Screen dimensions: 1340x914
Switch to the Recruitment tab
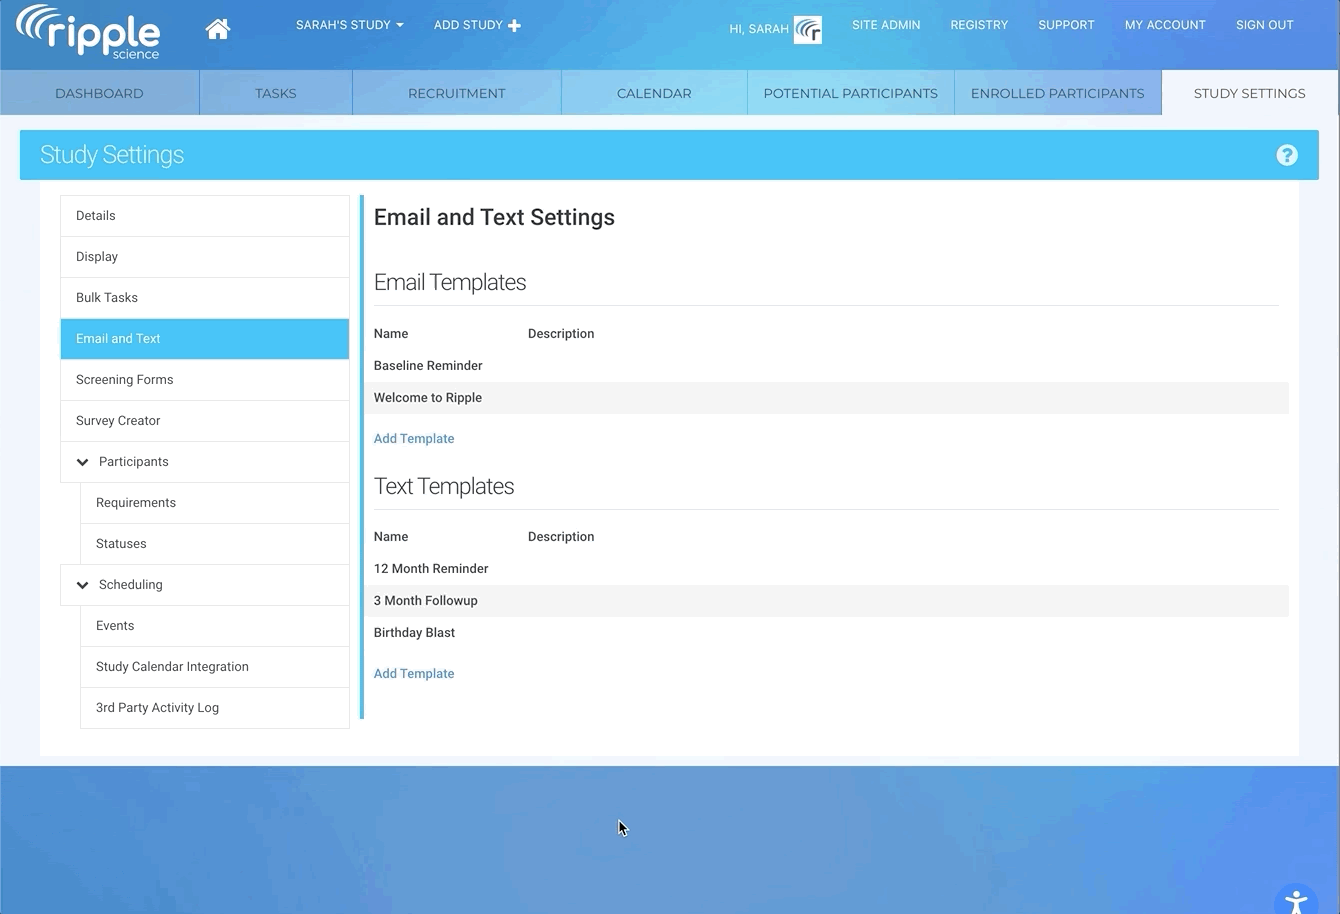(x=456, y=93)
